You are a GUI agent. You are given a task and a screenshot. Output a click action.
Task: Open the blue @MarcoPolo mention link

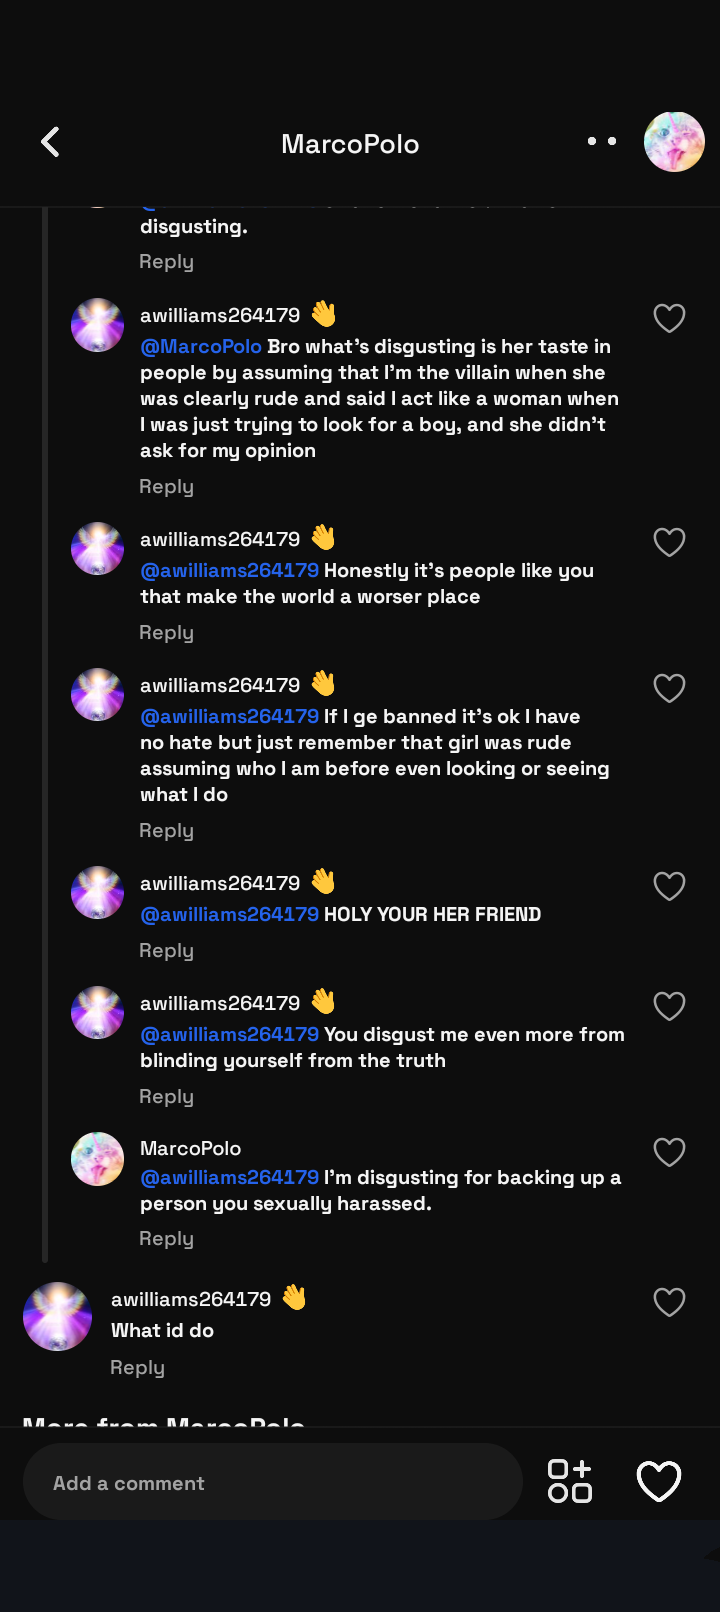201,346
